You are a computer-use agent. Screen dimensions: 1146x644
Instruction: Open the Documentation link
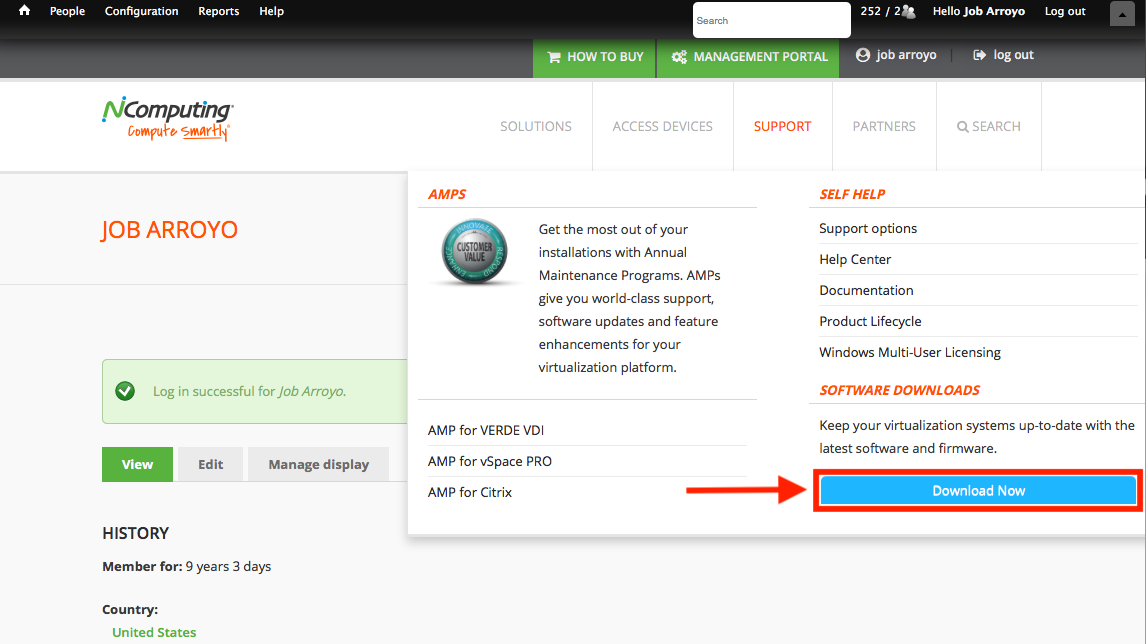click(x=866, y=290)
